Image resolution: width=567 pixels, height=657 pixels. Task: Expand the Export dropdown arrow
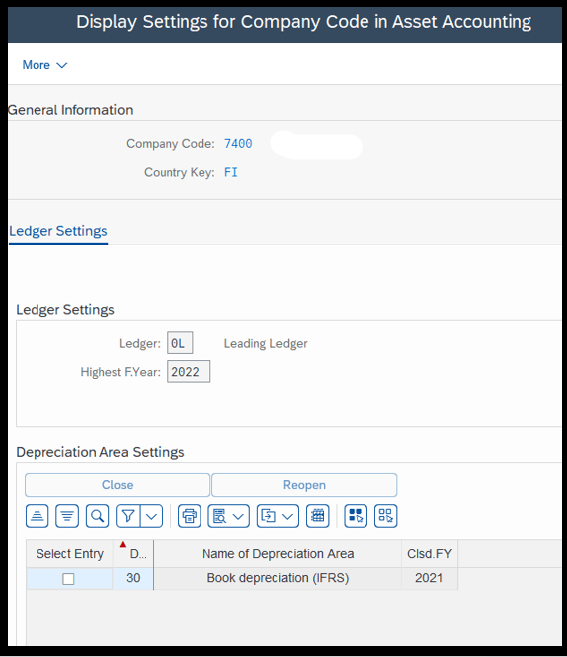(x=287, y=516)
